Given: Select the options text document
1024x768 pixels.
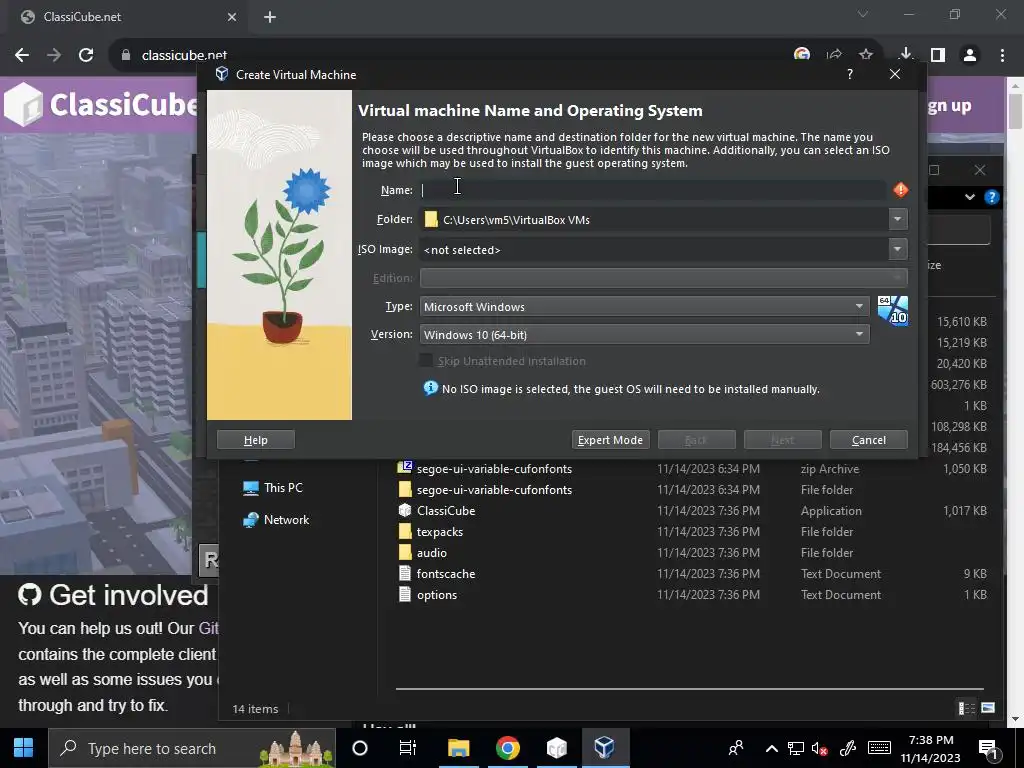Looking at the screenshot, I should click(436, 594).
